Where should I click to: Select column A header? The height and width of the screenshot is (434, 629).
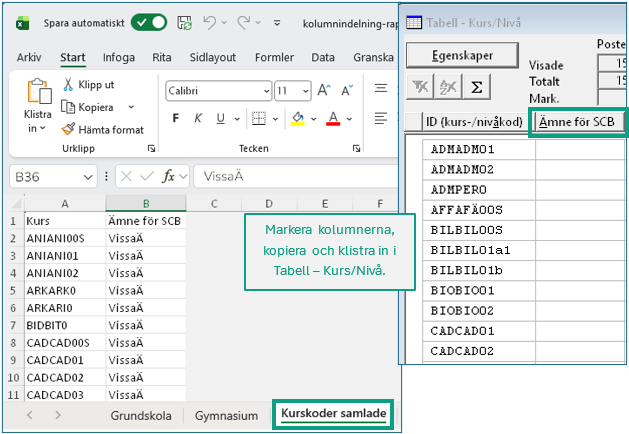tap(65, 204)
